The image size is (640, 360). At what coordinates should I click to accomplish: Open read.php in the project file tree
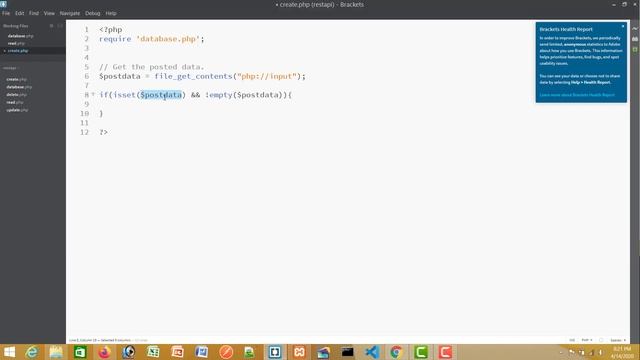(16, 102)
